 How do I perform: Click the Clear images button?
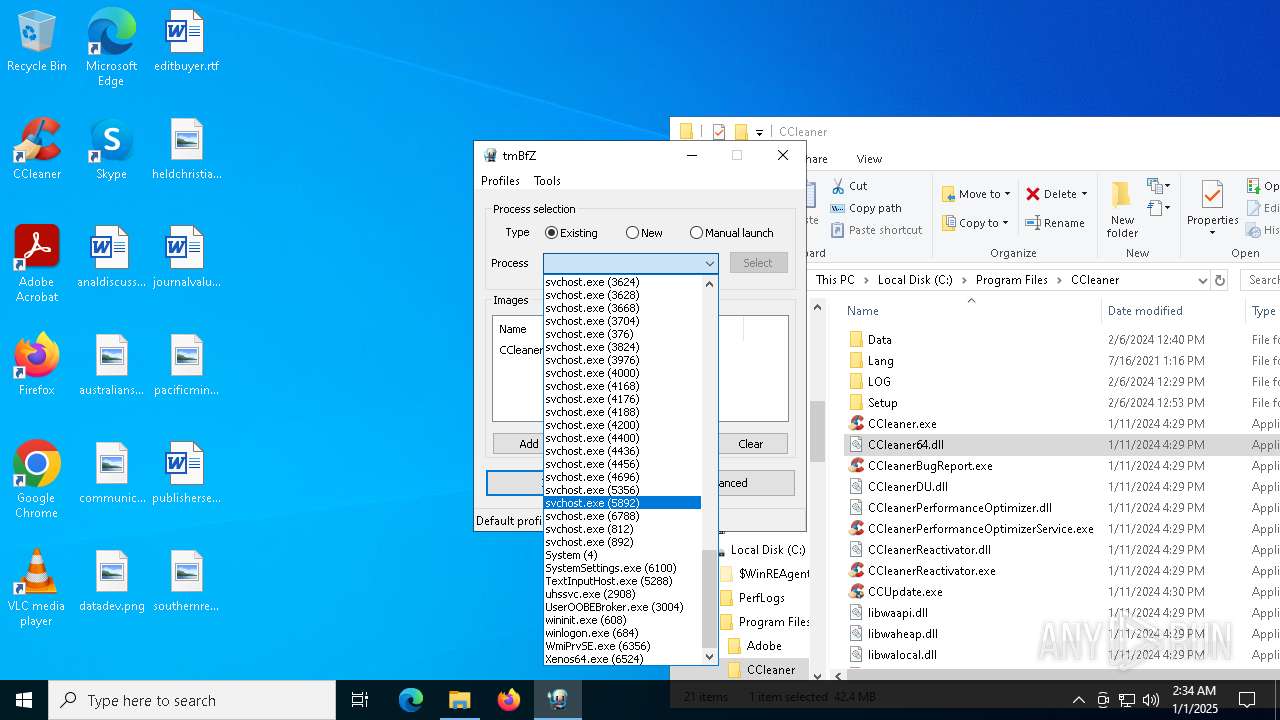(x=750, y=444)
